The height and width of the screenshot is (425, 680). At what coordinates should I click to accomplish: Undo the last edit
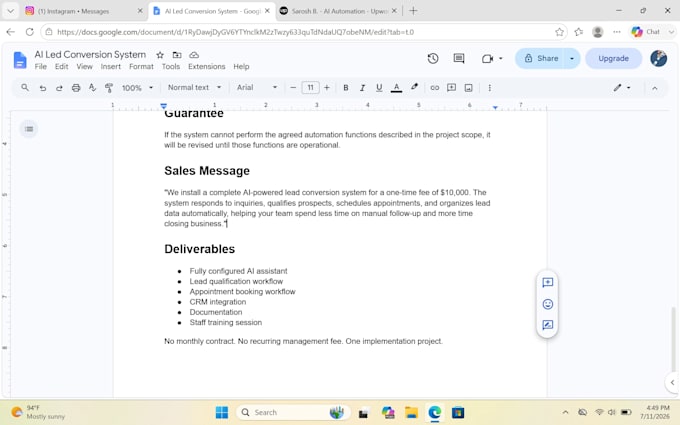[42, 88]
